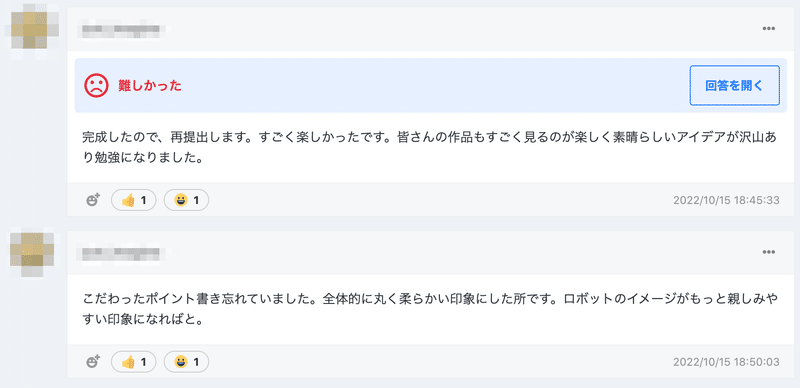This screenshot has width=800, height=388.
Task: Click the avatar of the second commenter
Action: click(x=32, y=255)
